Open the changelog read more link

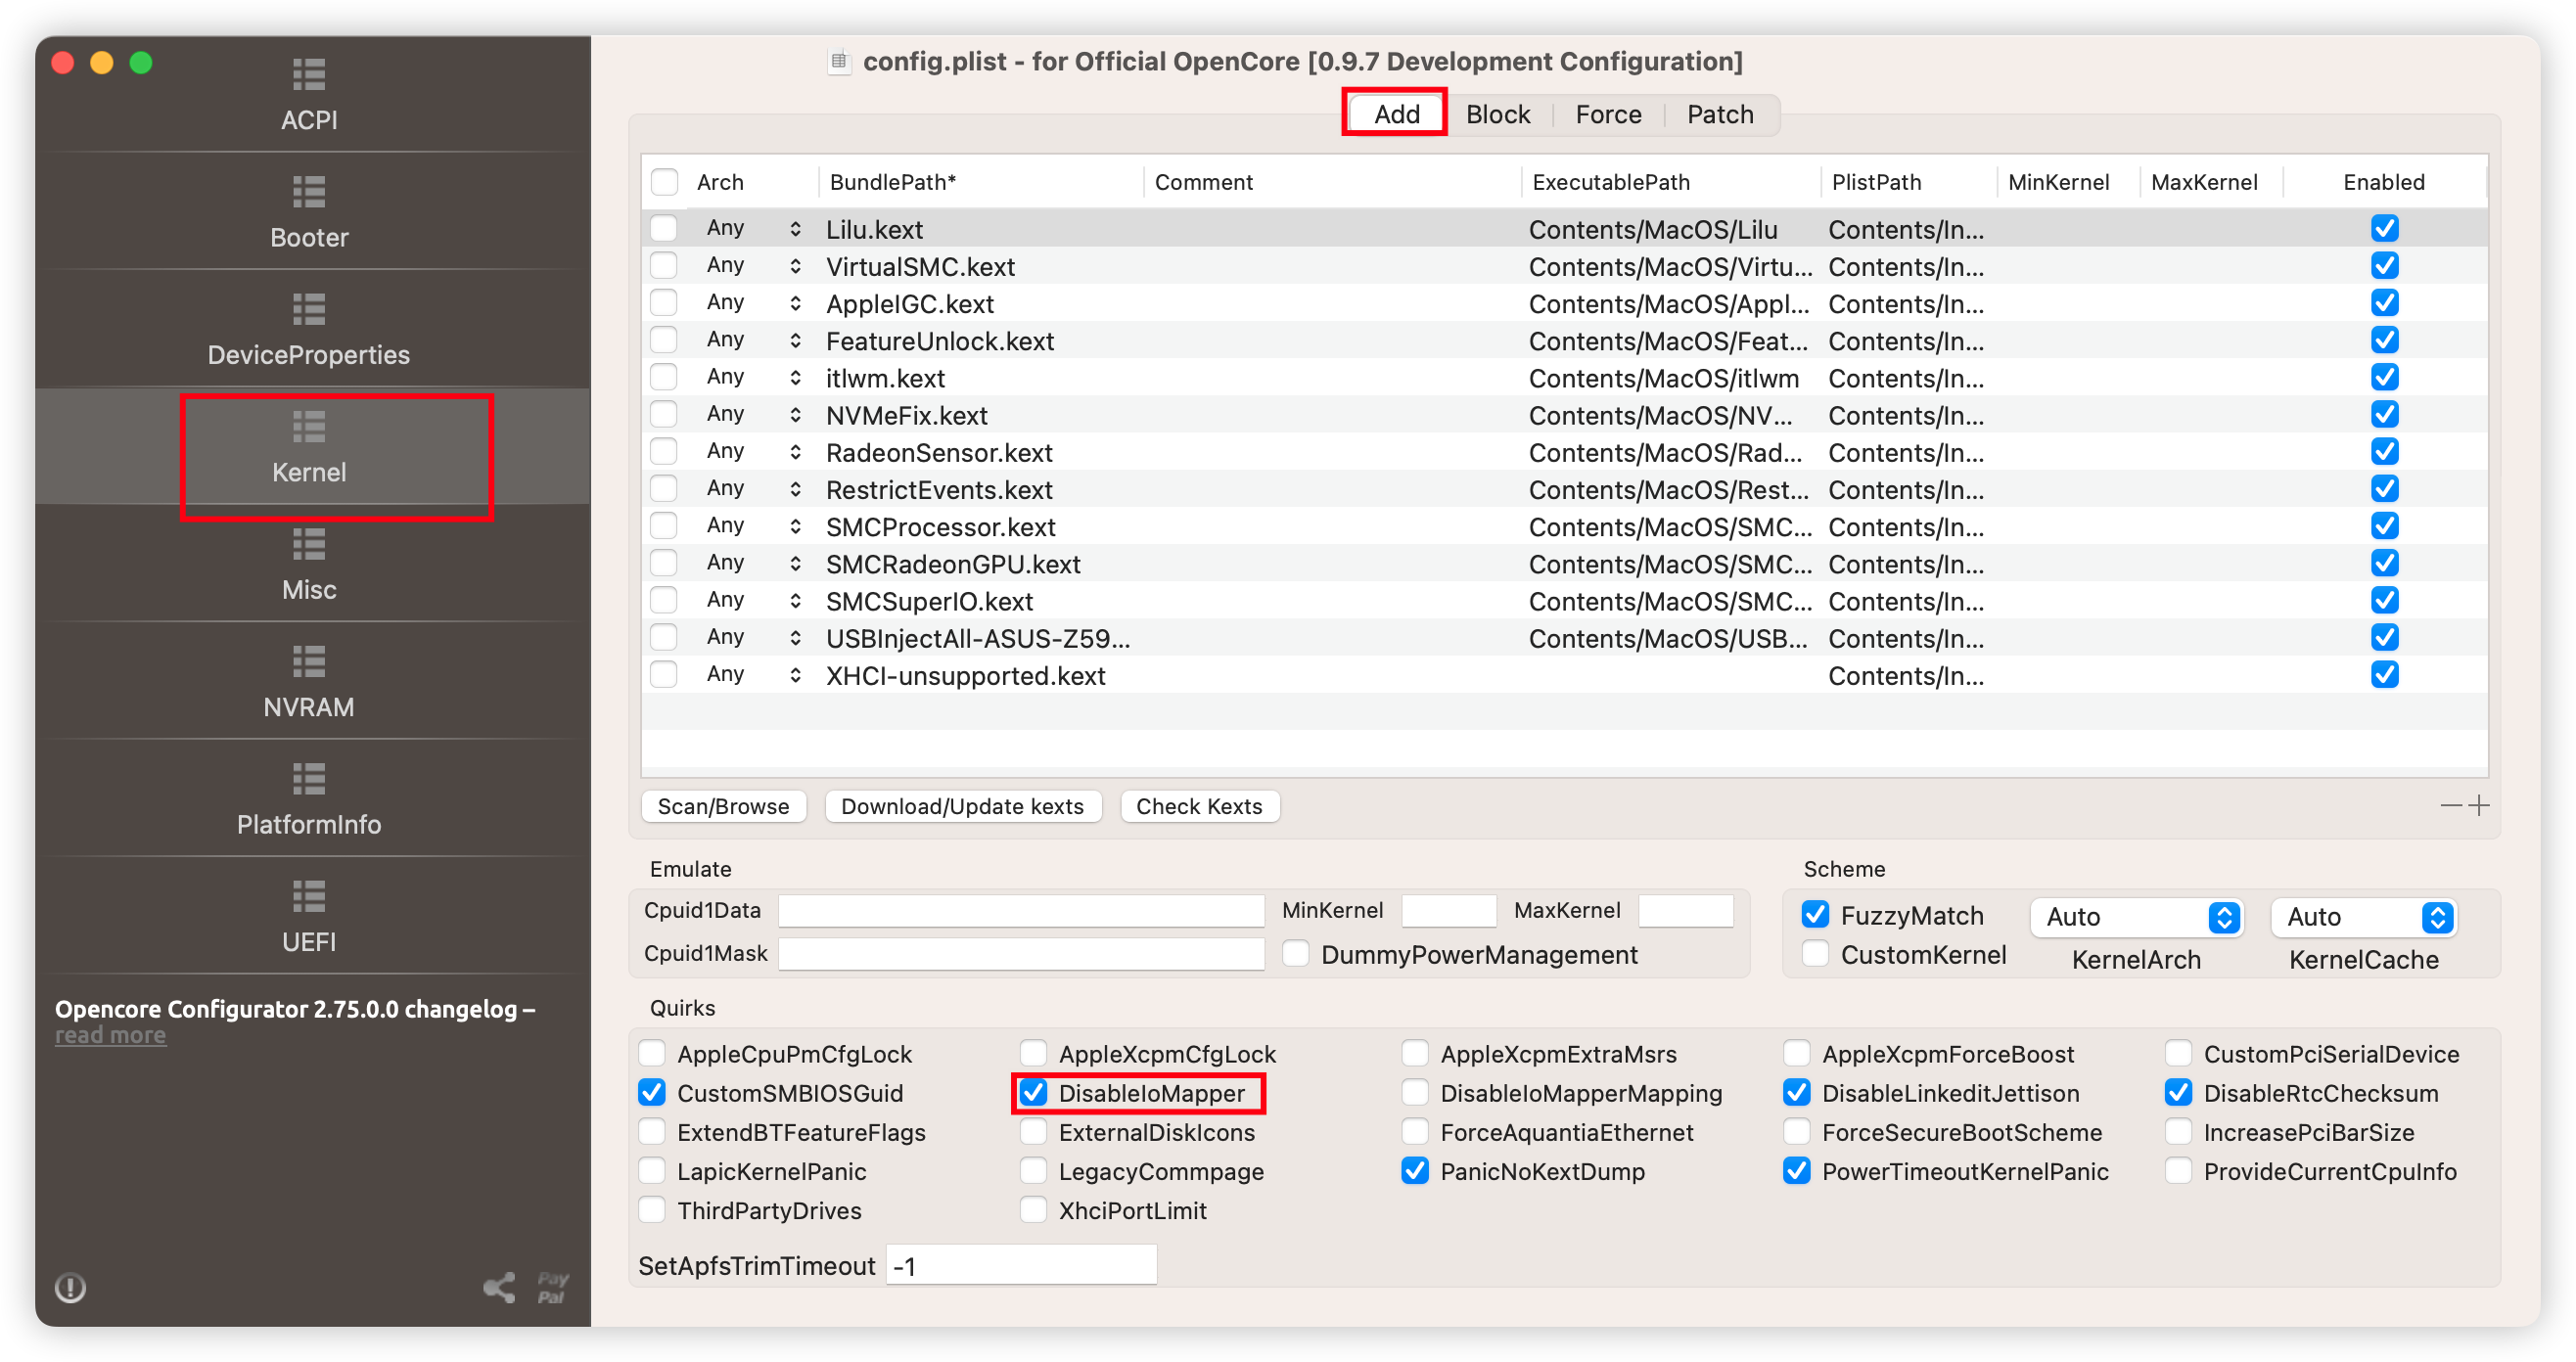110,1035
